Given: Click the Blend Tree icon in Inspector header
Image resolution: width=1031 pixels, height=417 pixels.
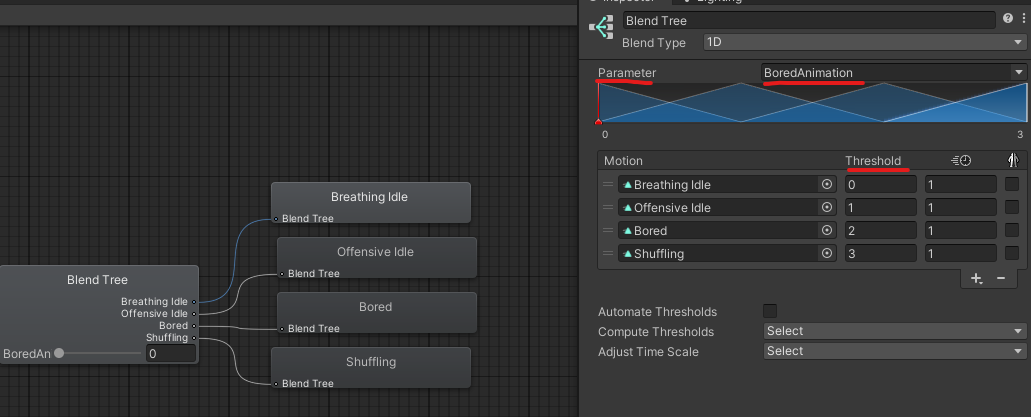Looking at the screenshot, I should 601,27.
